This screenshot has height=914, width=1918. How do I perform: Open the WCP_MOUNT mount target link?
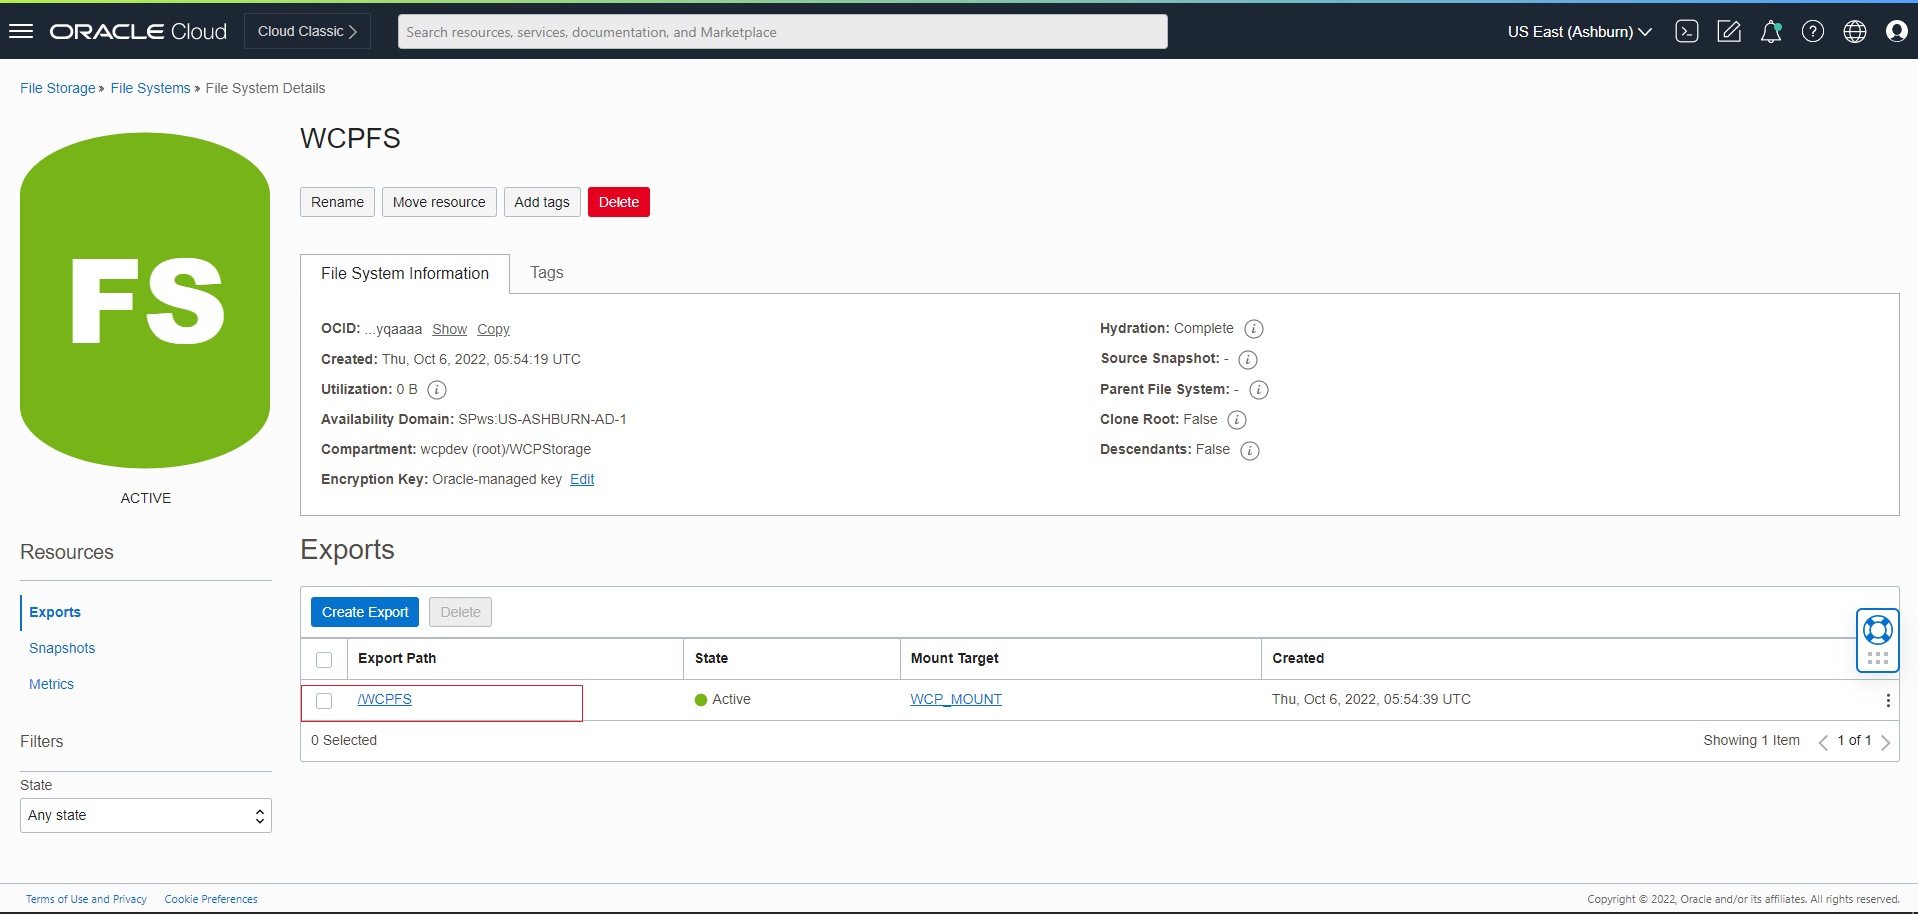pos(956,699)
